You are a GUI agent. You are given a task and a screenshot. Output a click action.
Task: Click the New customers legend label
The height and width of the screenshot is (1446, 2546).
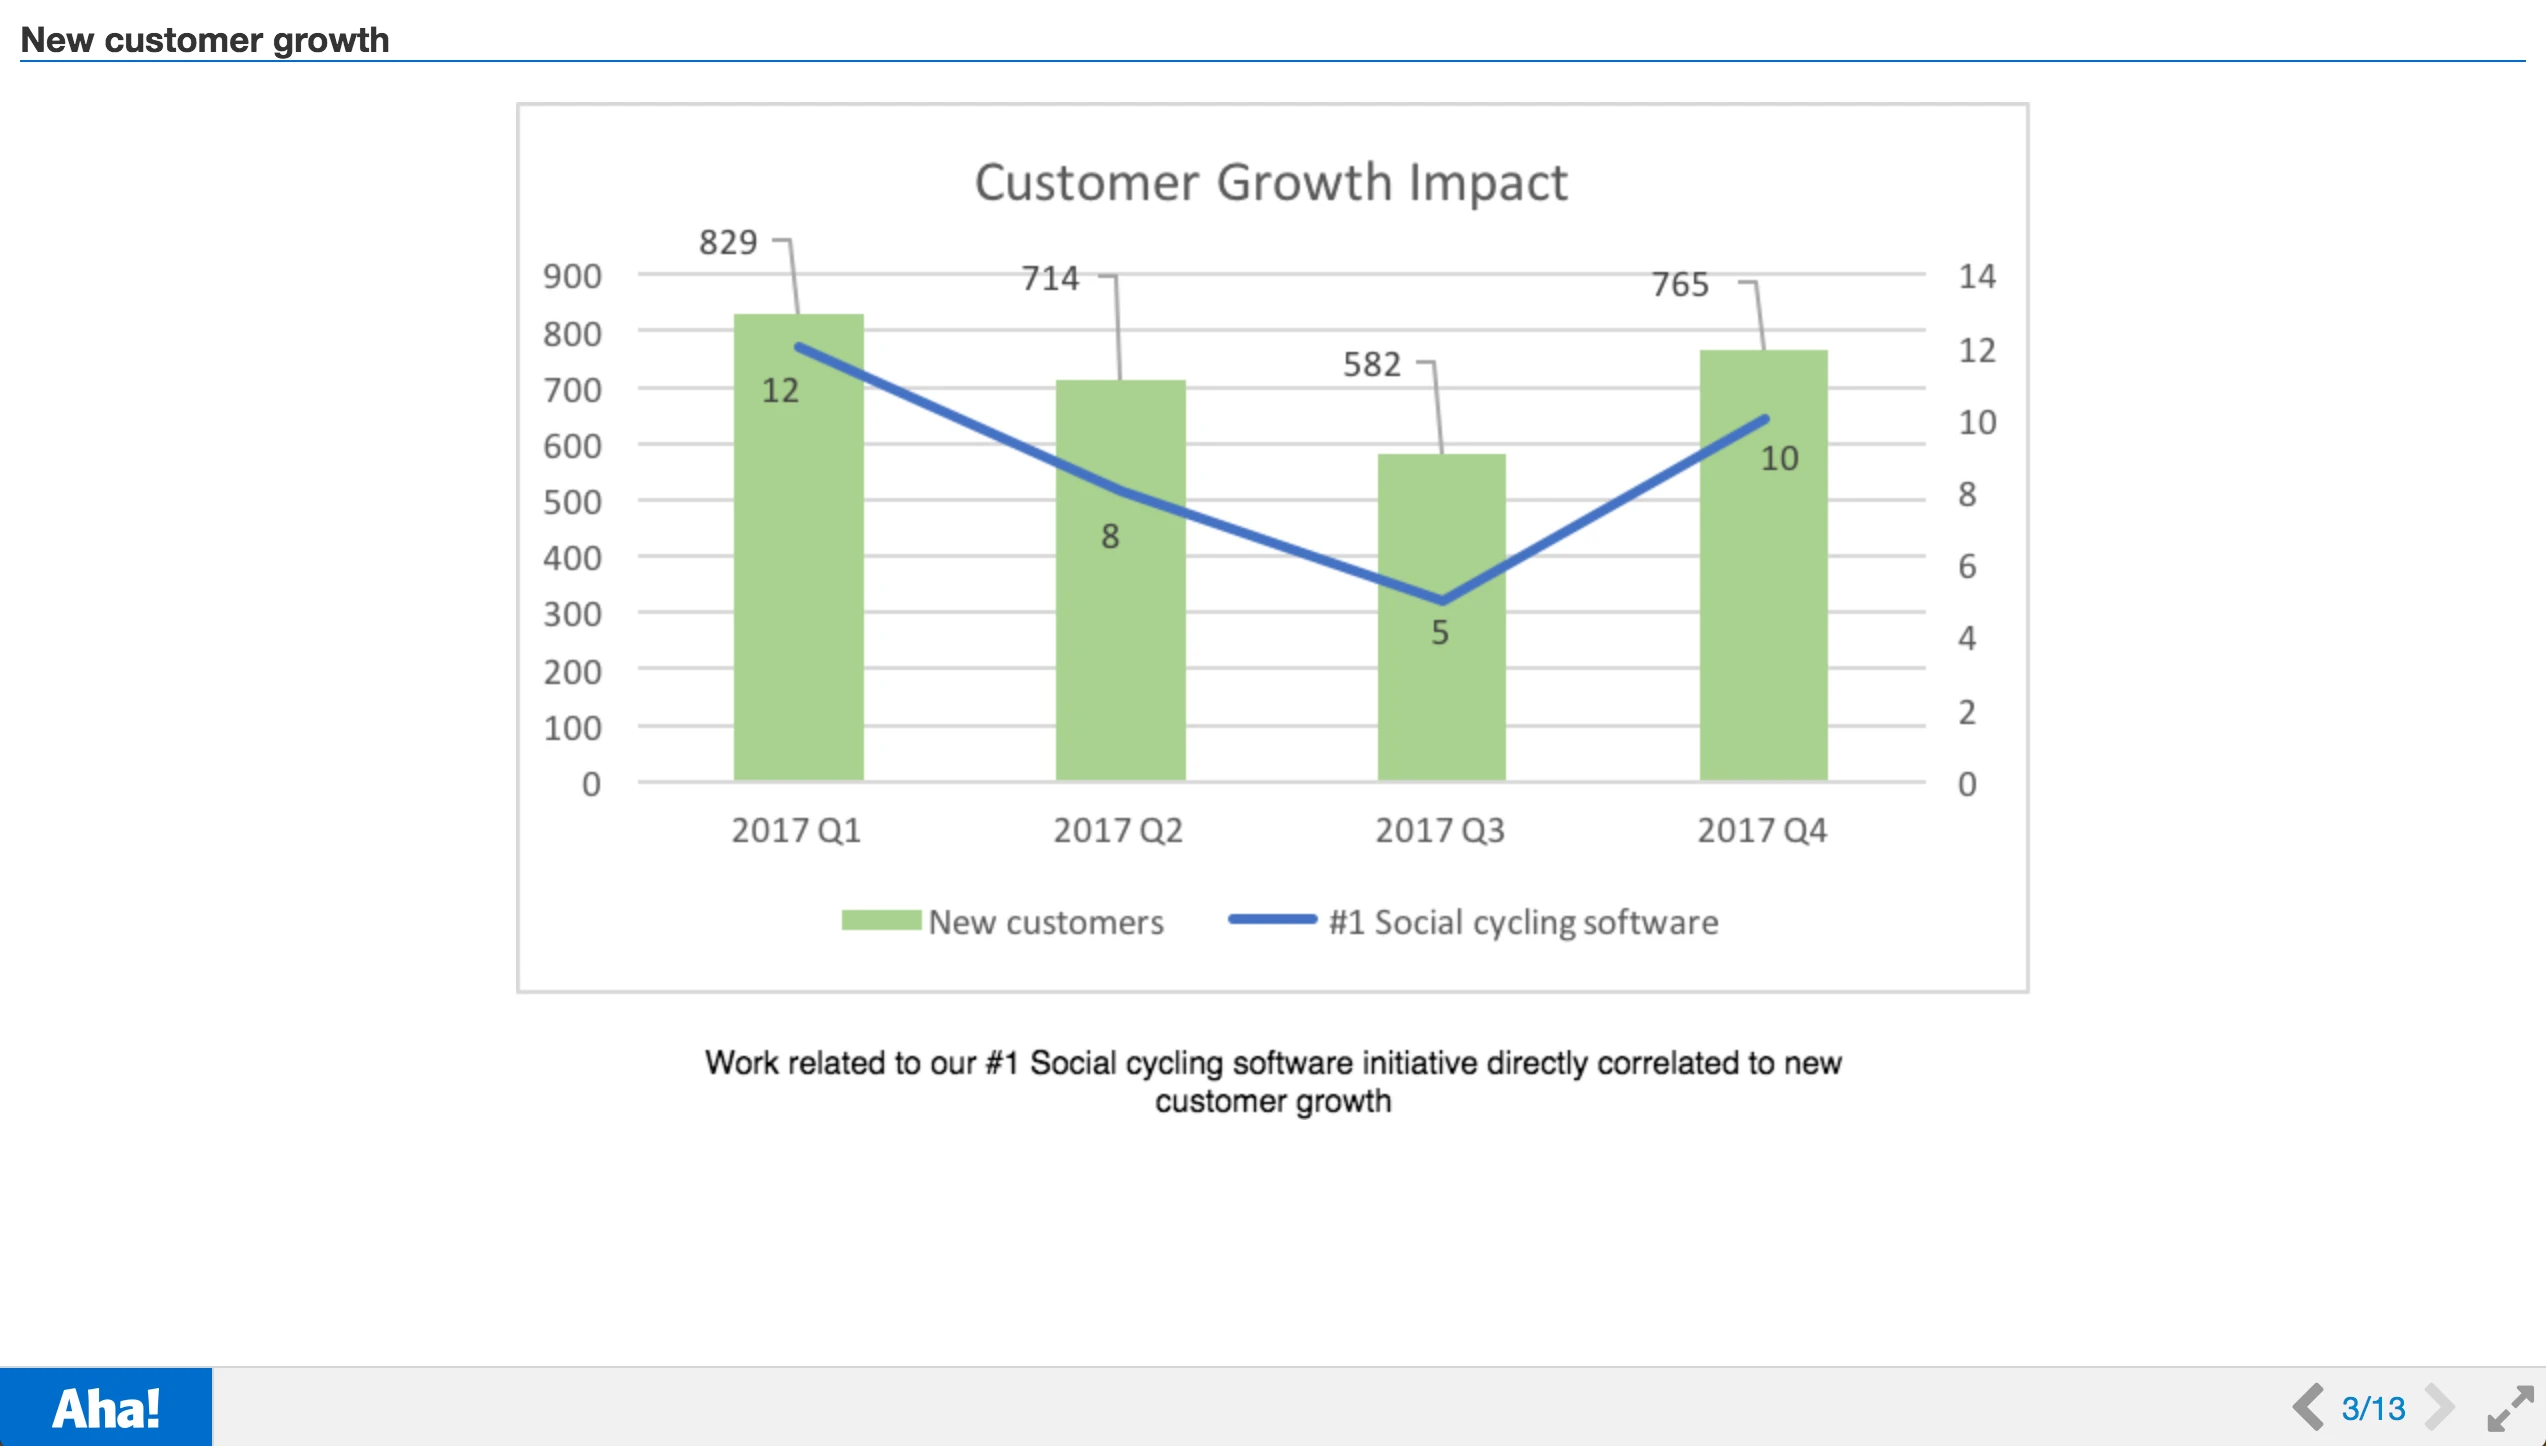[1046, 922]
